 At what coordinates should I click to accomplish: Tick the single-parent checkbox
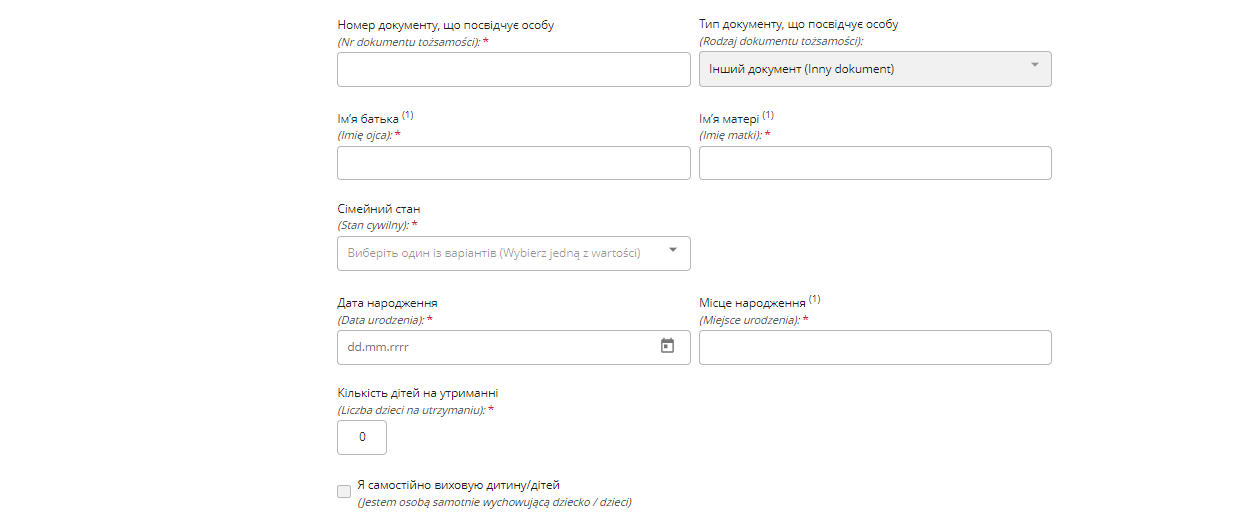(x=344, y=491)
